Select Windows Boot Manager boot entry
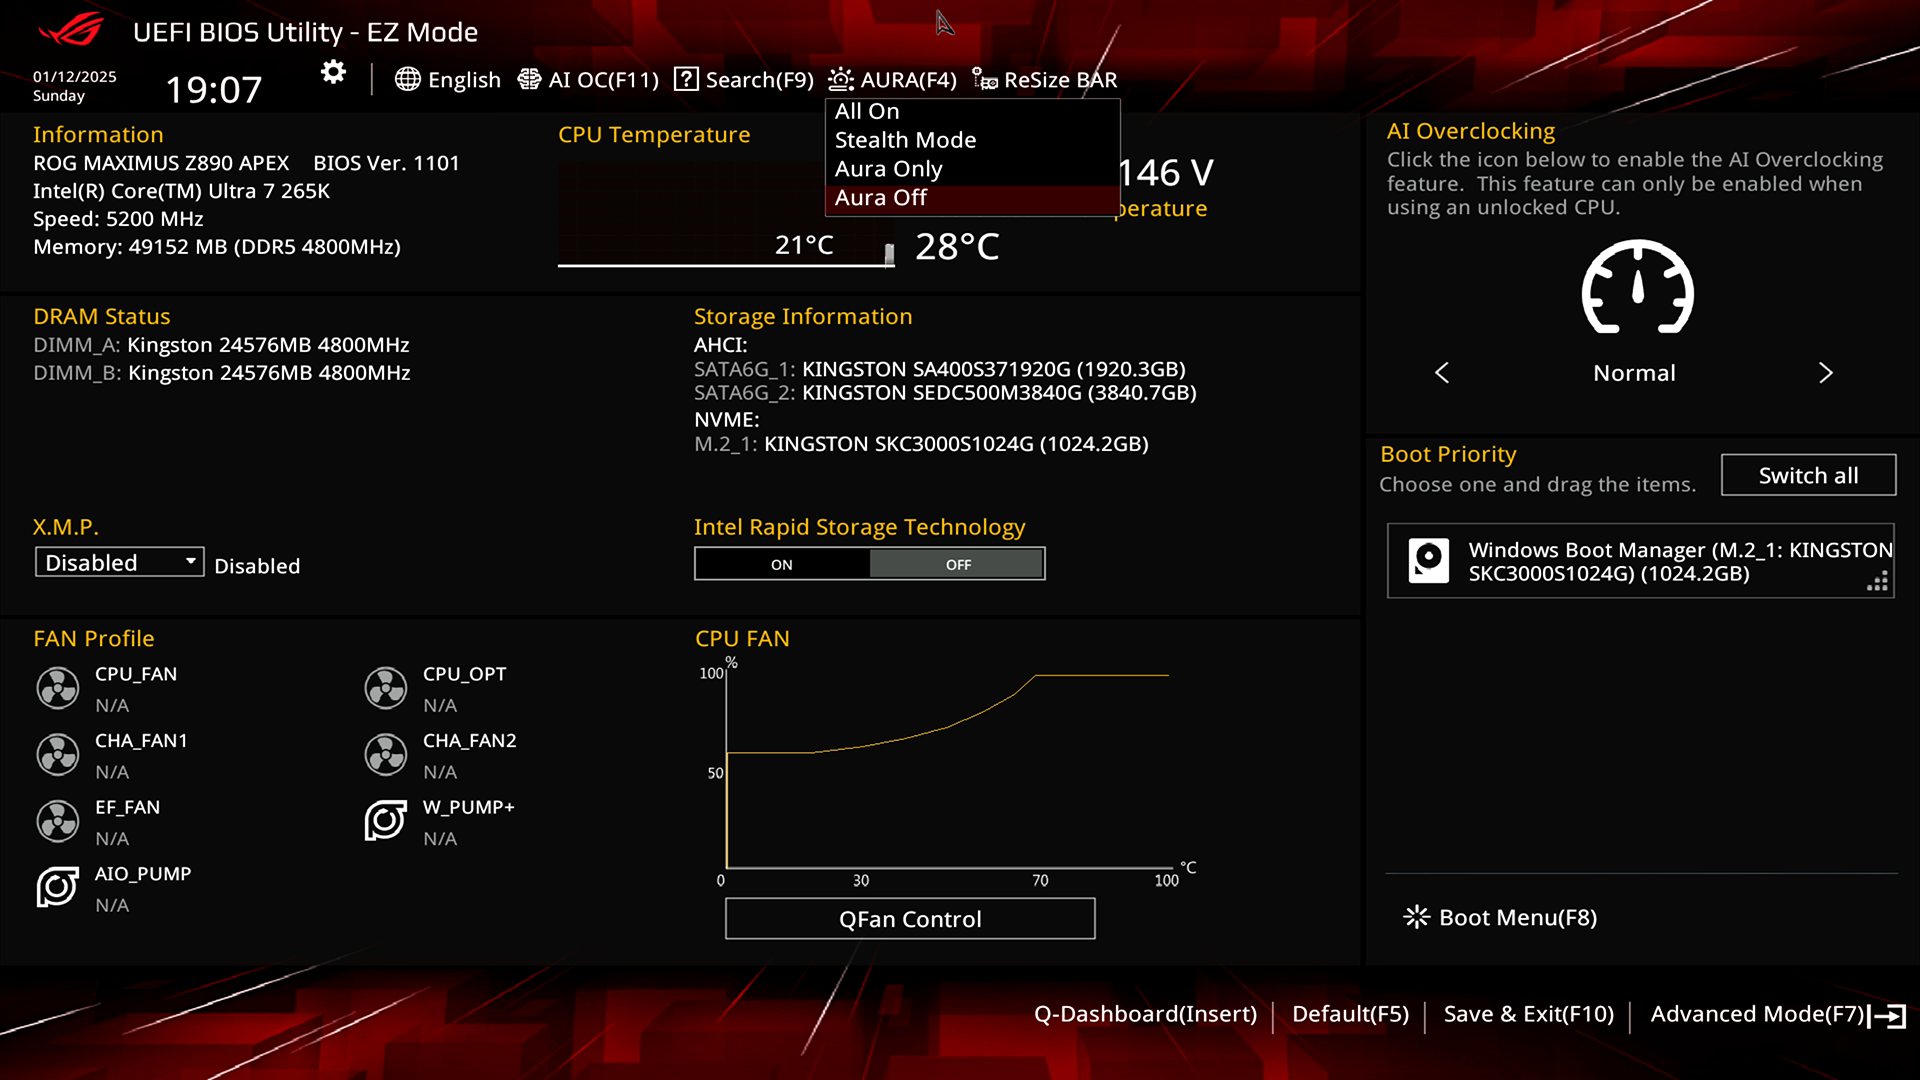This screenshot has height=1080, width=1920. (1641, 561)
